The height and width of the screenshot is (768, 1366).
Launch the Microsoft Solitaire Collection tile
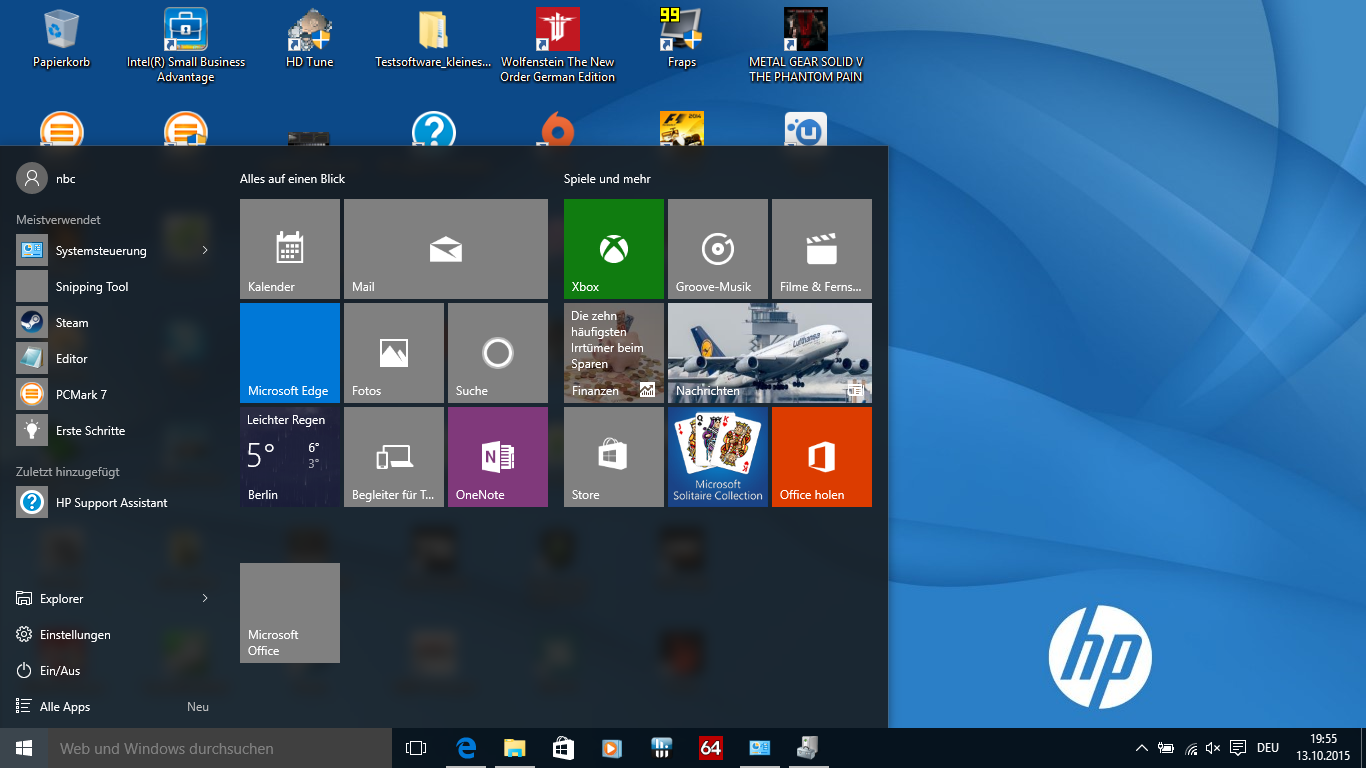click(718, 457)
